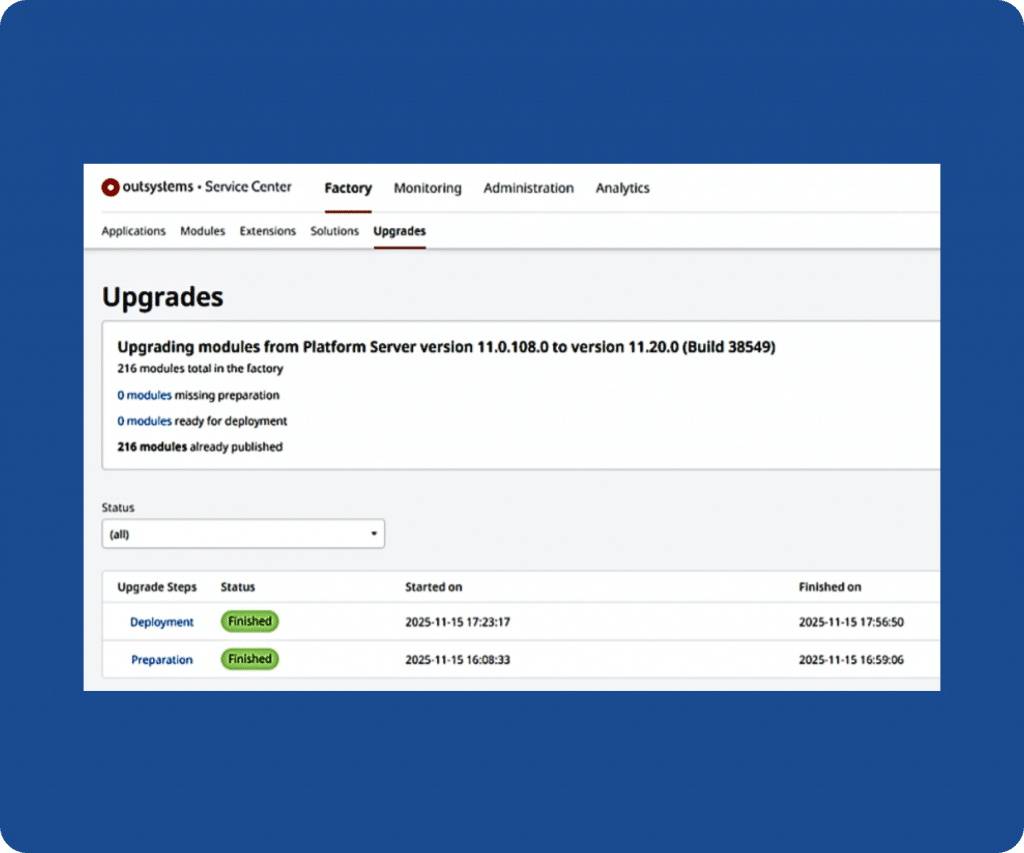
Task: Click 'outsystems · Service Center' title text
Action: (x=207, y=187)
